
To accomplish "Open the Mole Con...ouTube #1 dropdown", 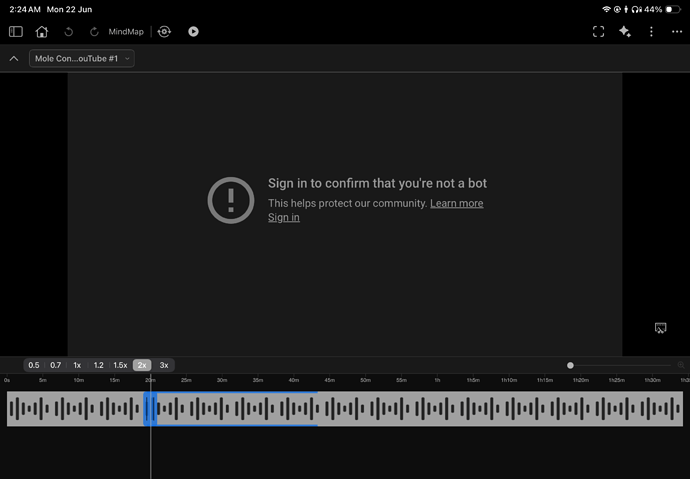I will tap(82, 59).
